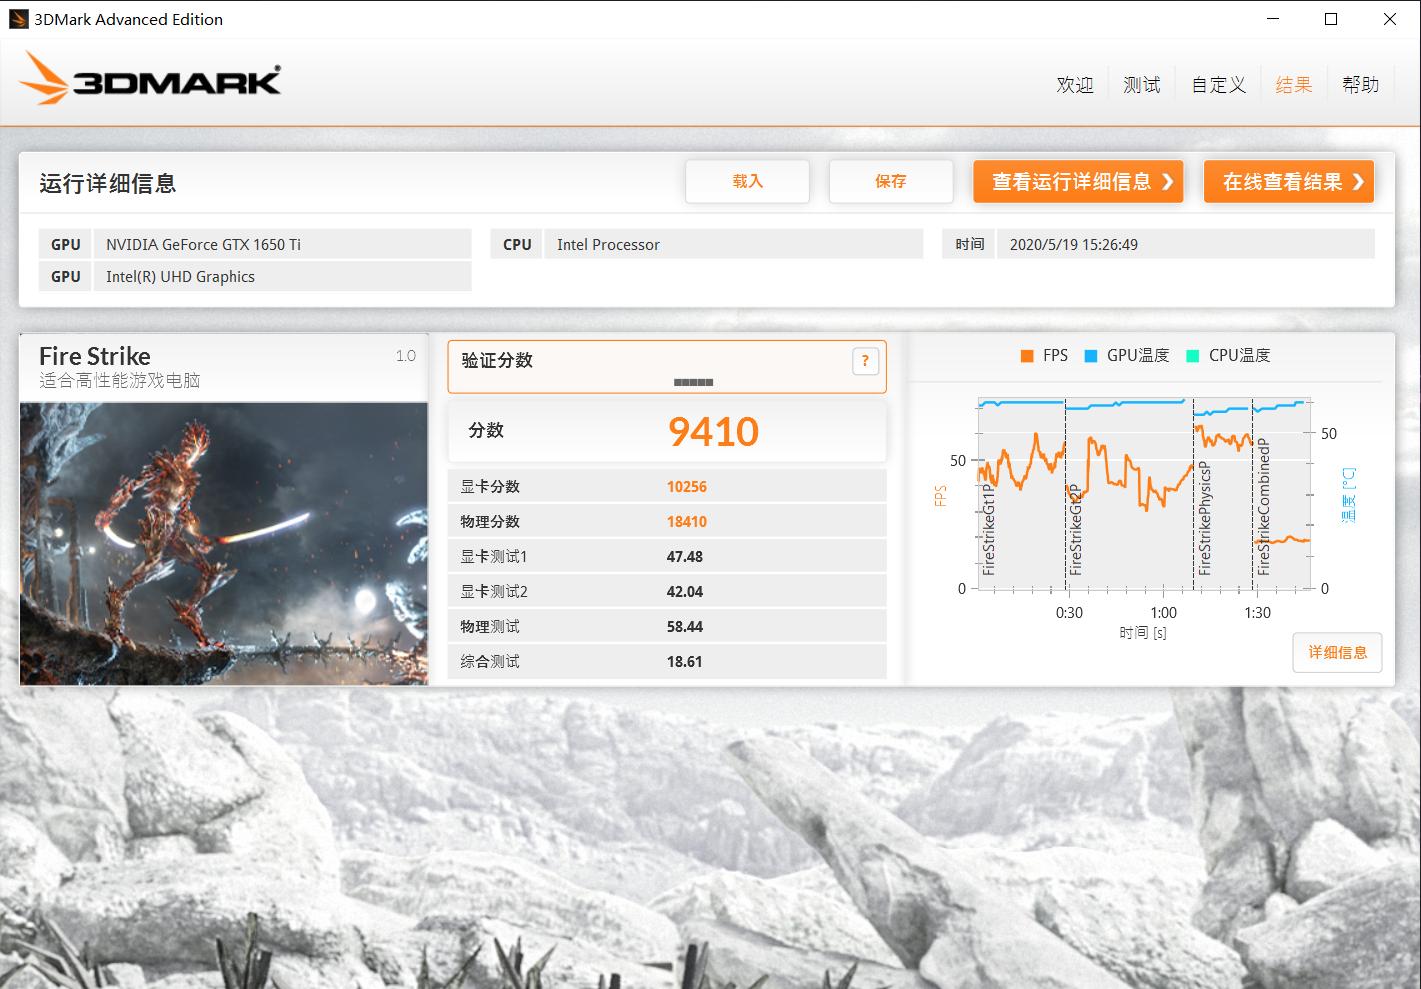
Task: Click the 显卡测试2 value 42.04
Action: pyautogui.click(x=685, y=592)
